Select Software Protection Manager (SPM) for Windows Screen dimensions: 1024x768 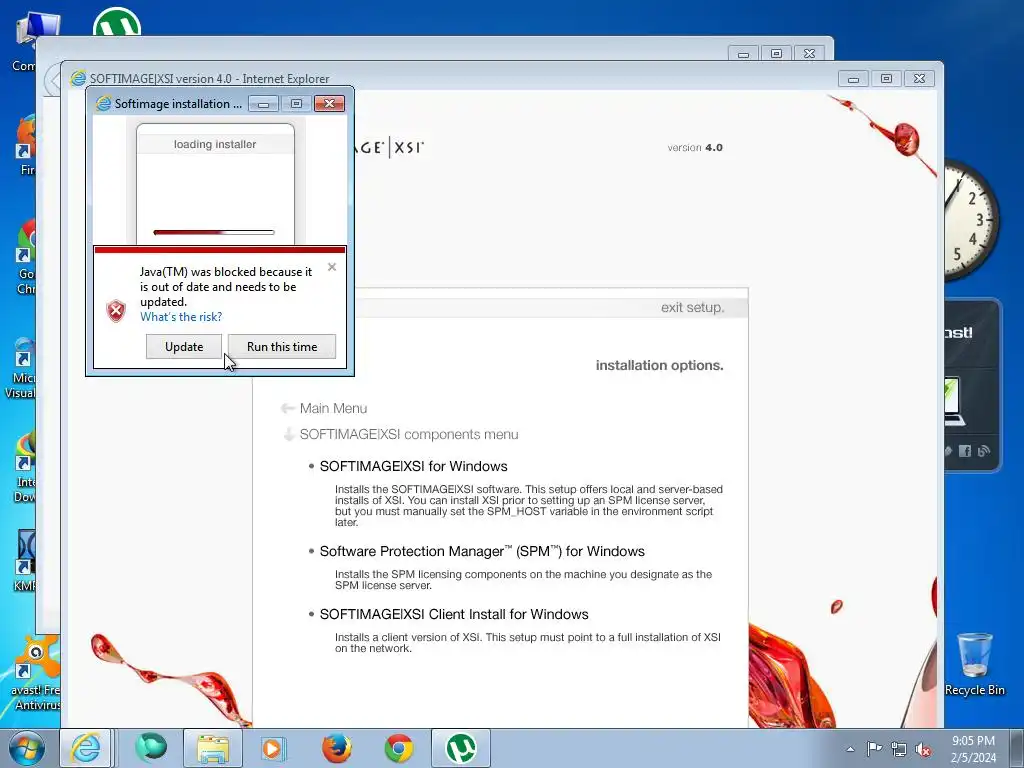point(482,551)
